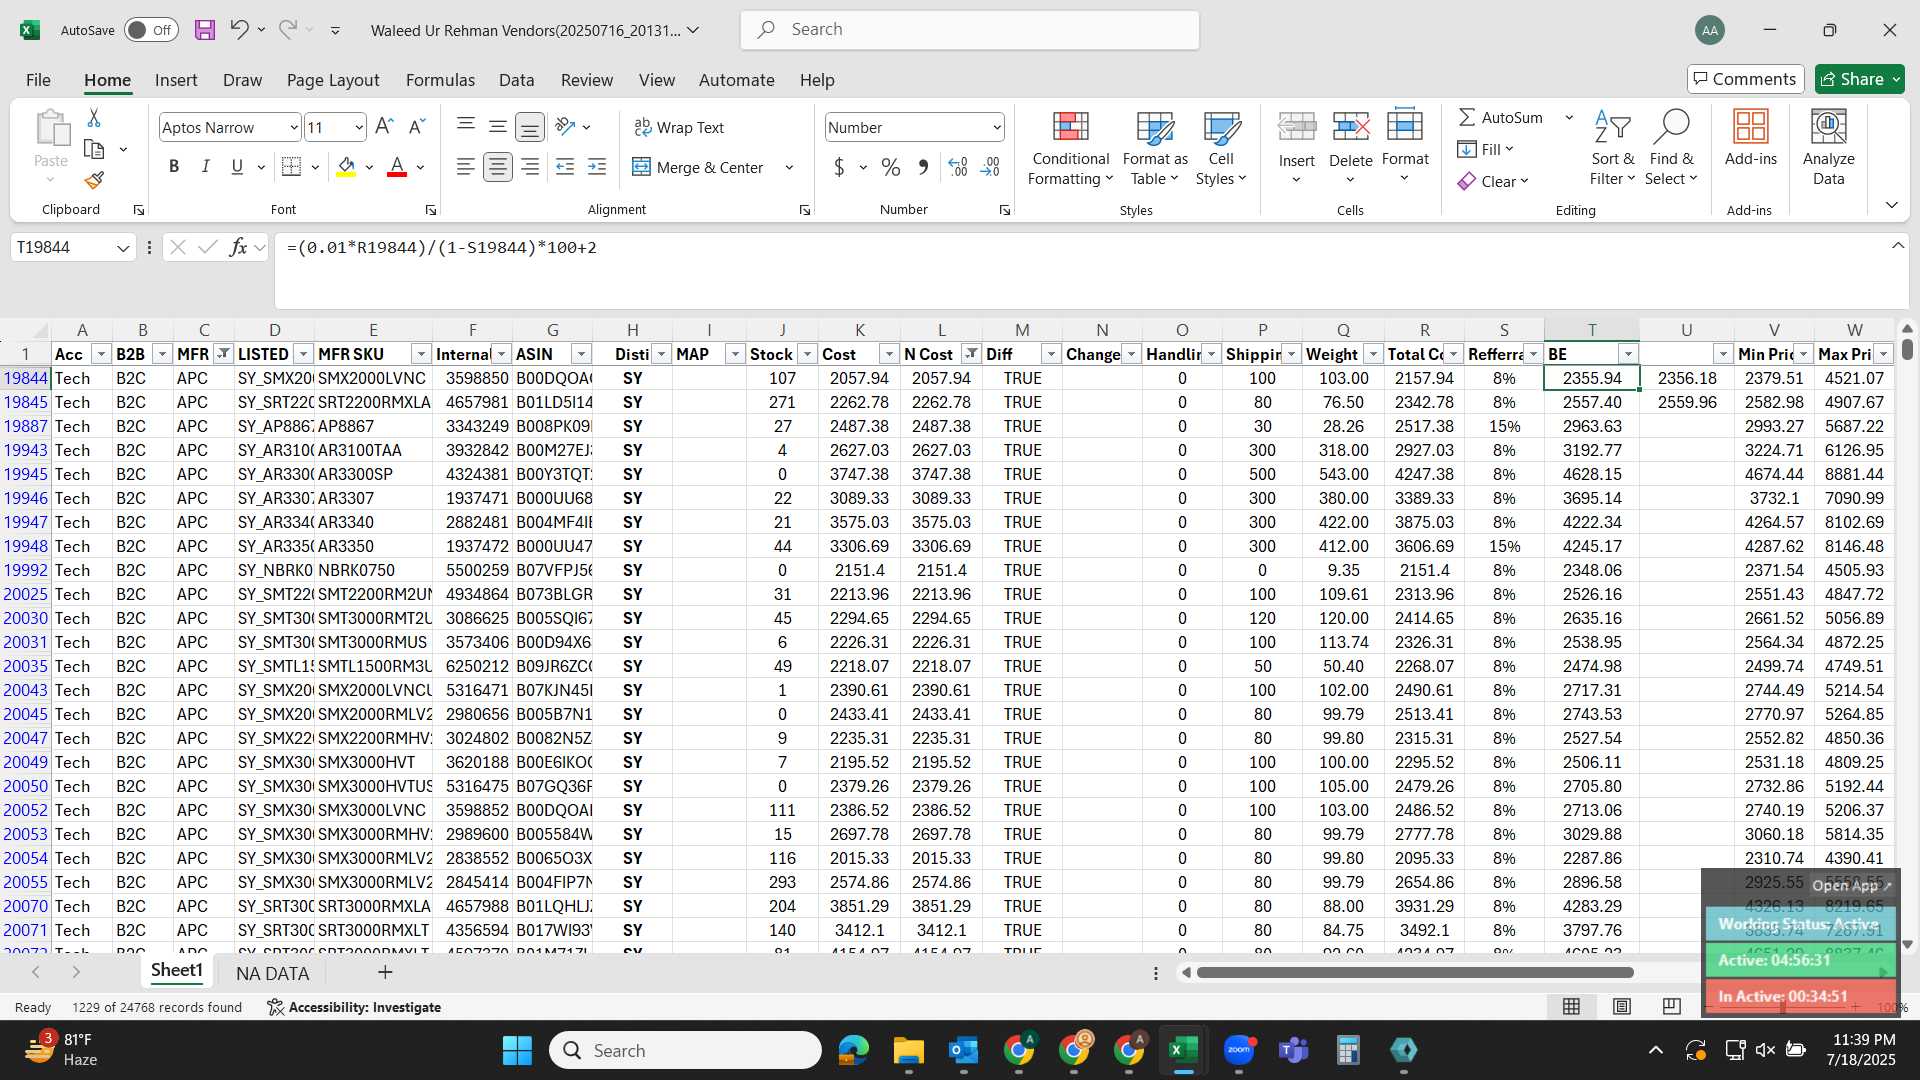Click the Font Color red swatch
Image resolution: width=1920 pixels, height=1080 pixels.
[x=397, y=167]
